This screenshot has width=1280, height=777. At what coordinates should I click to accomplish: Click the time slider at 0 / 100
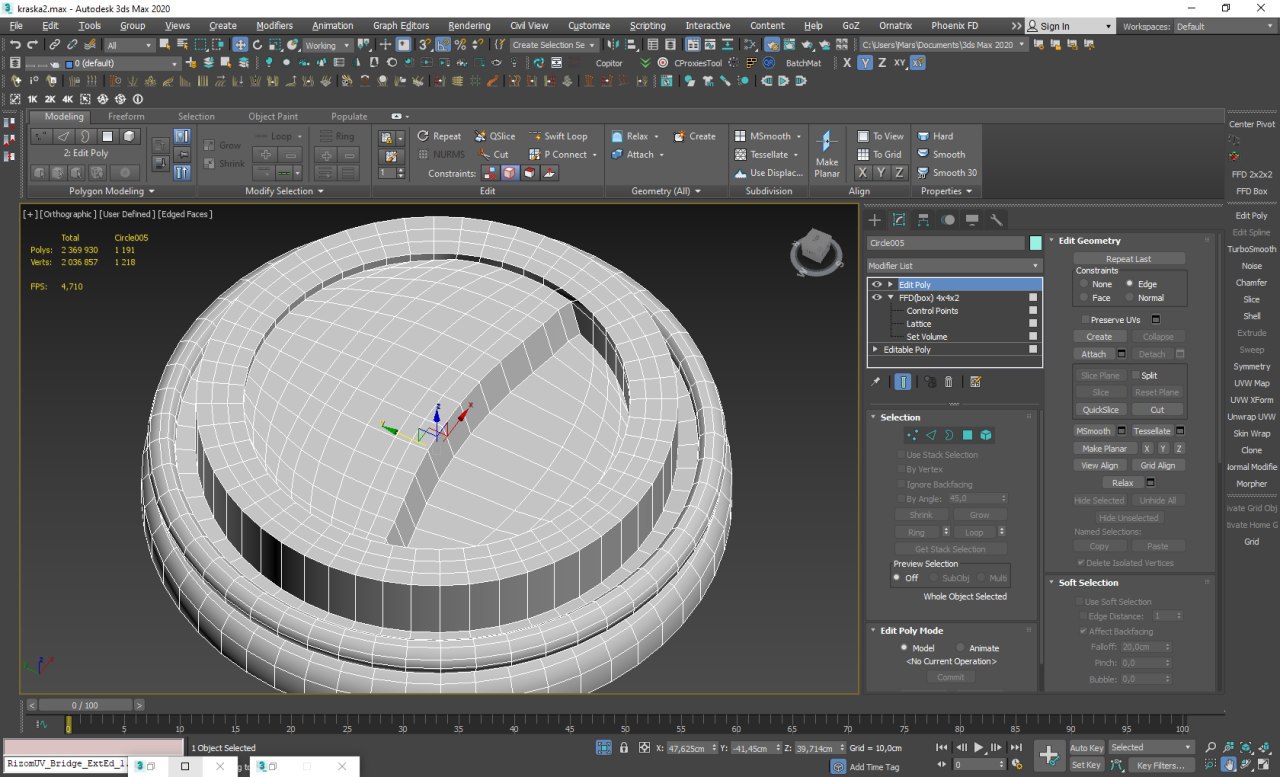pyautogui.click(x=85, y=705)
